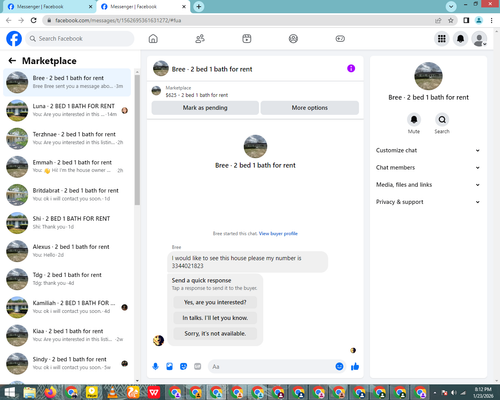This screenshot has width=500, height=400.
Task: Select the second Messenger browser tab
Action: tap(143, 7)
